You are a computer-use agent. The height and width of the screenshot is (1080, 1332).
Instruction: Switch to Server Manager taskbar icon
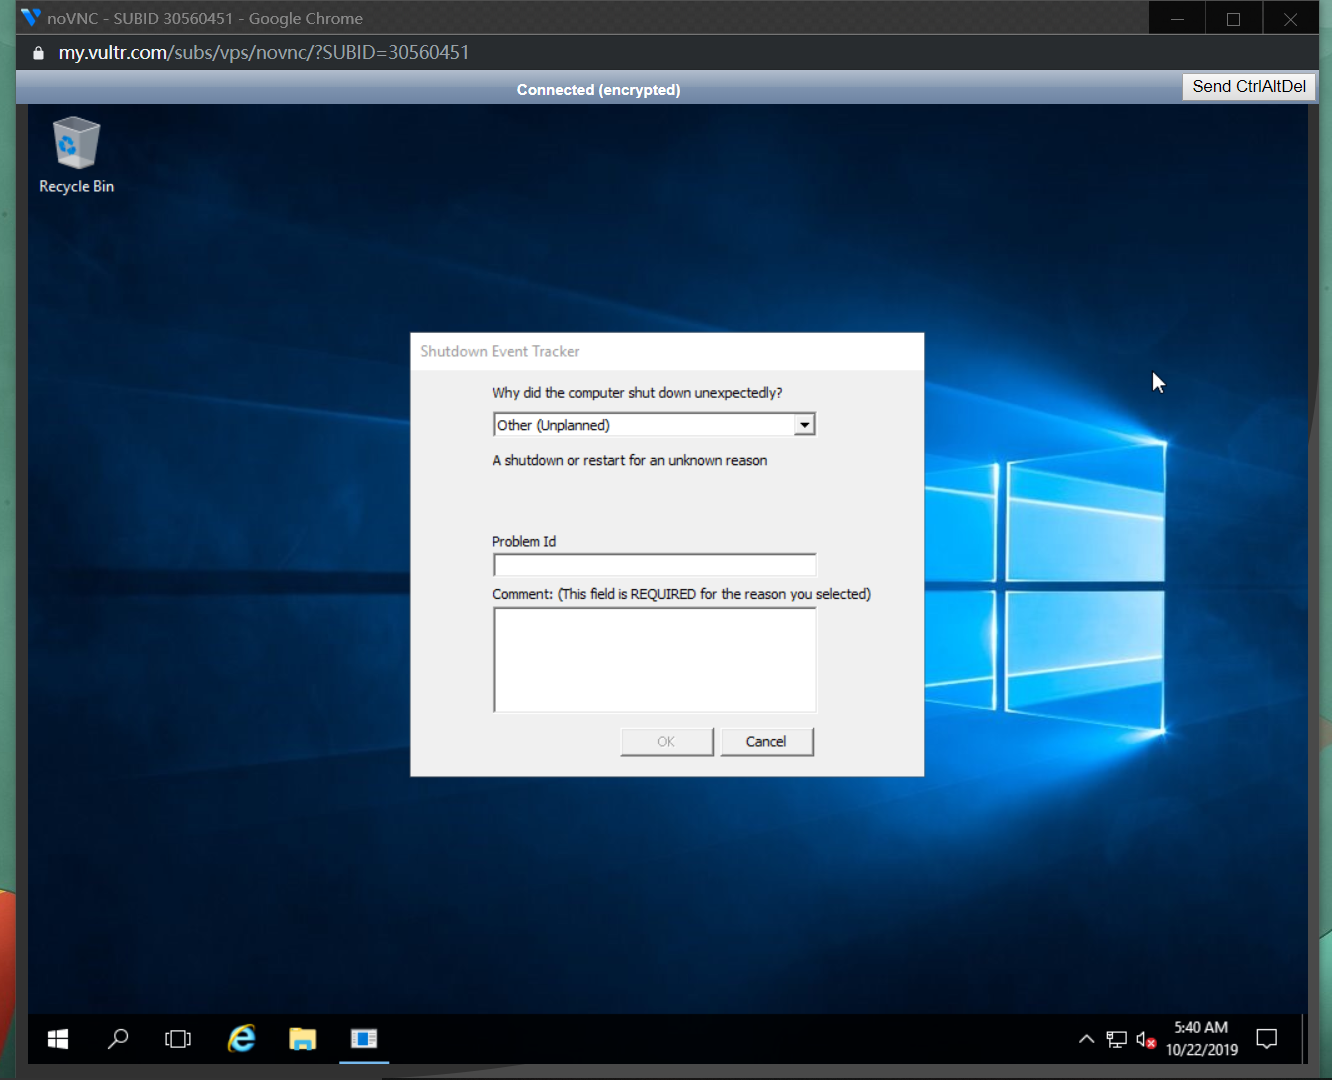[x=364, y=1039]
